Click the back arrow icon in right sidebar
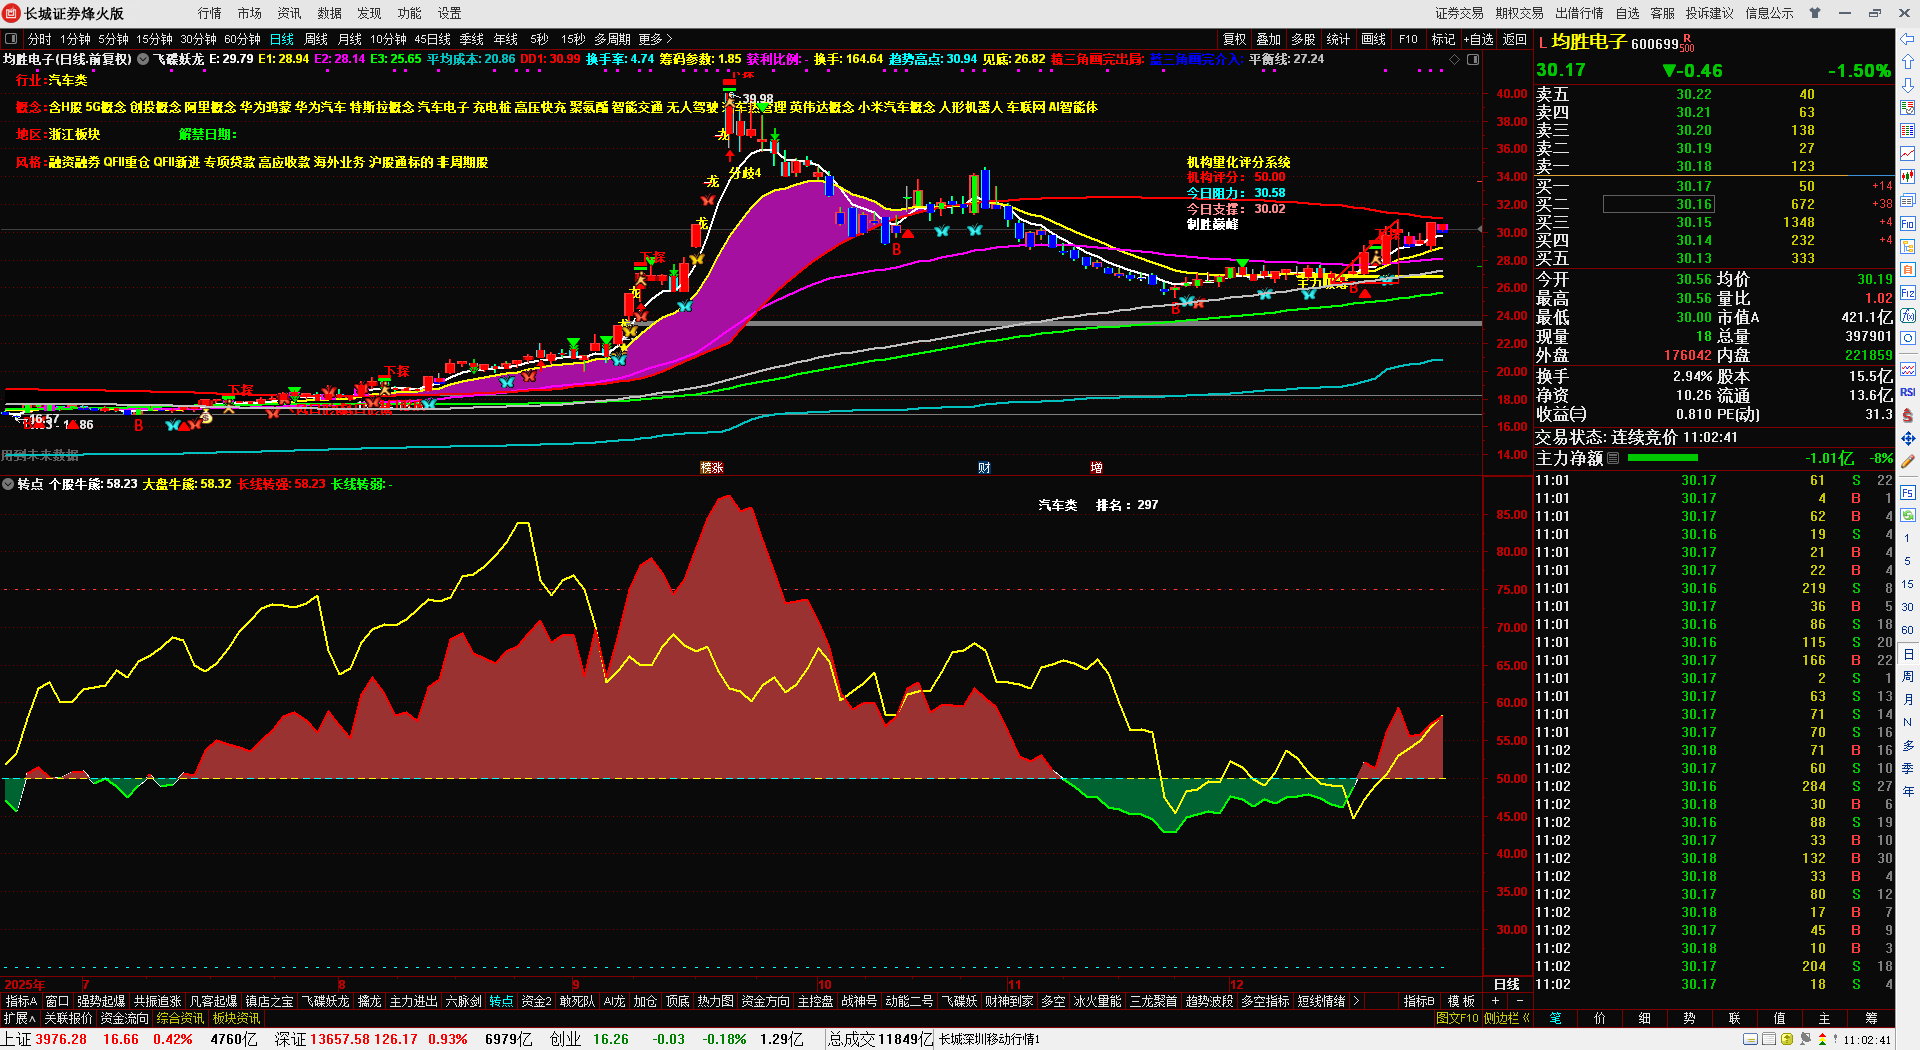 1908,39
